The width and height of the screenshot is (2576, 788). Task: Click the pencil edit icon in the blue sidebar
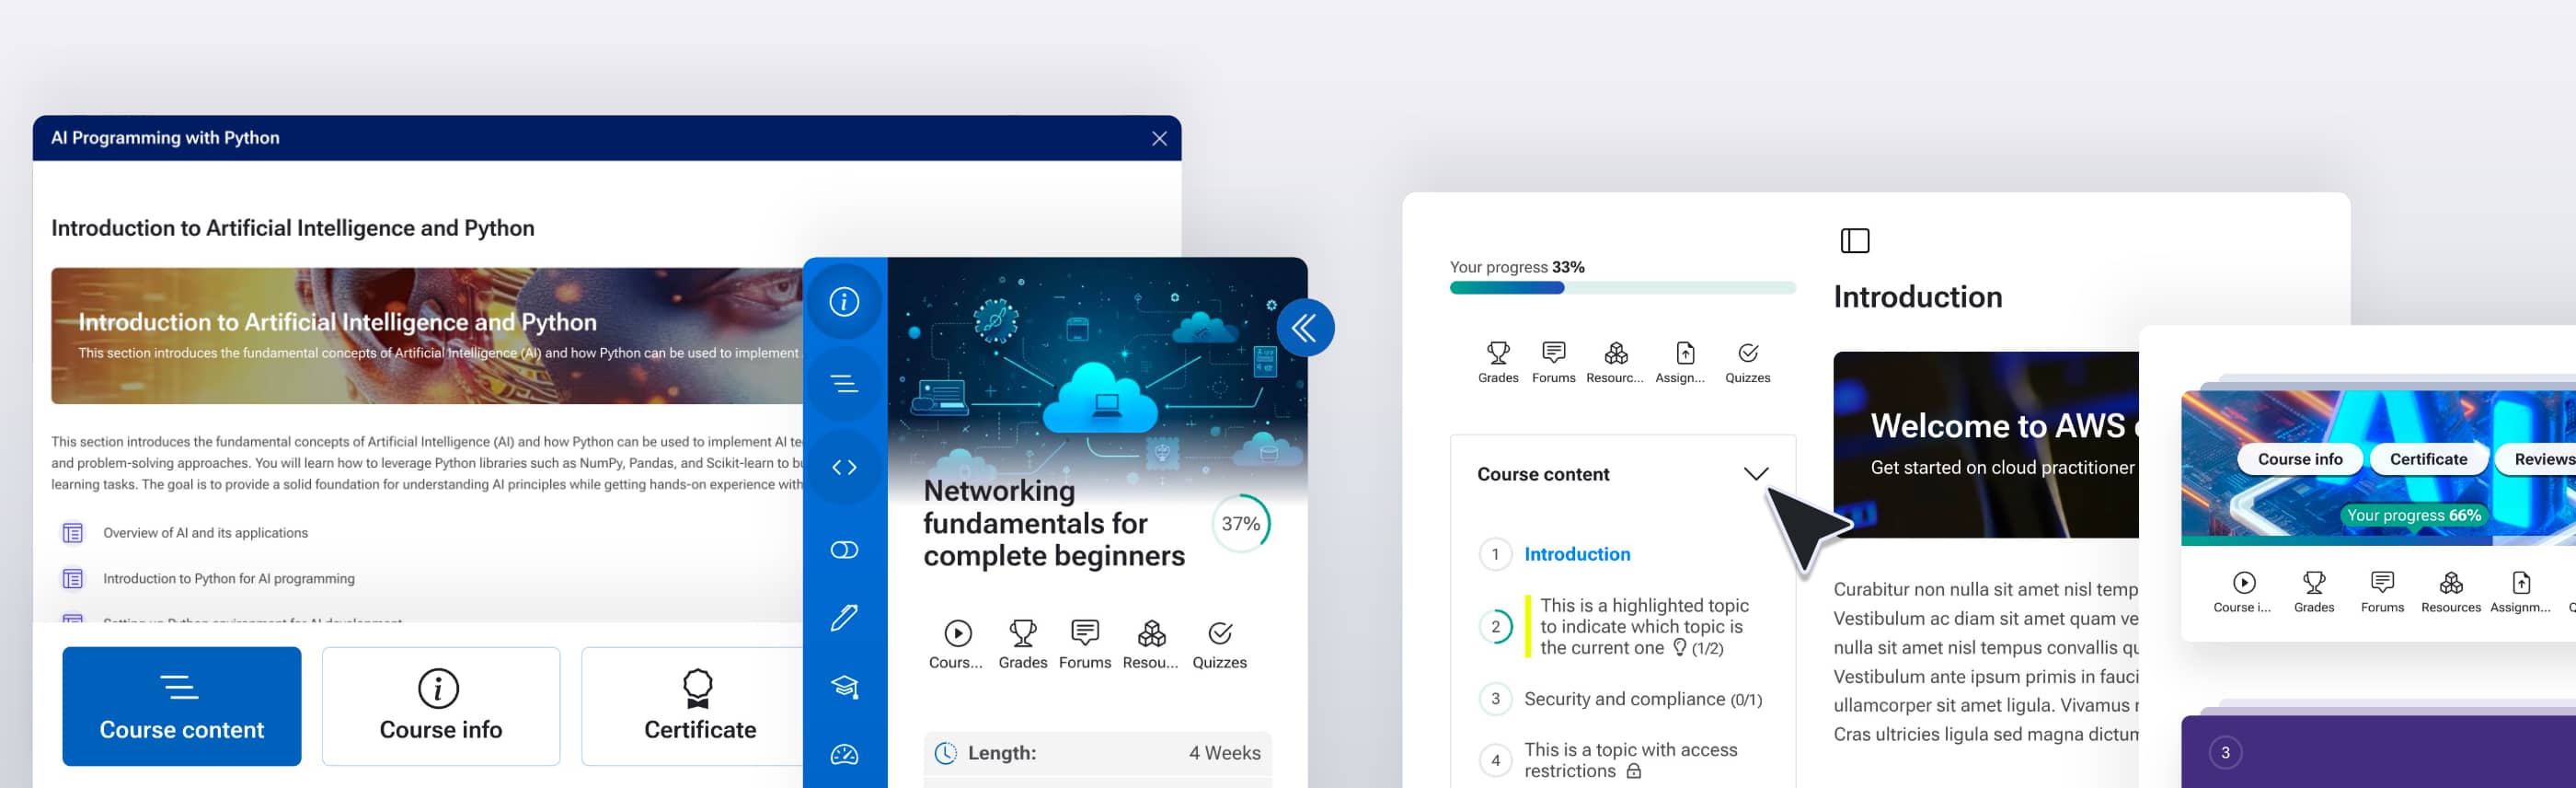click(844, 618)
